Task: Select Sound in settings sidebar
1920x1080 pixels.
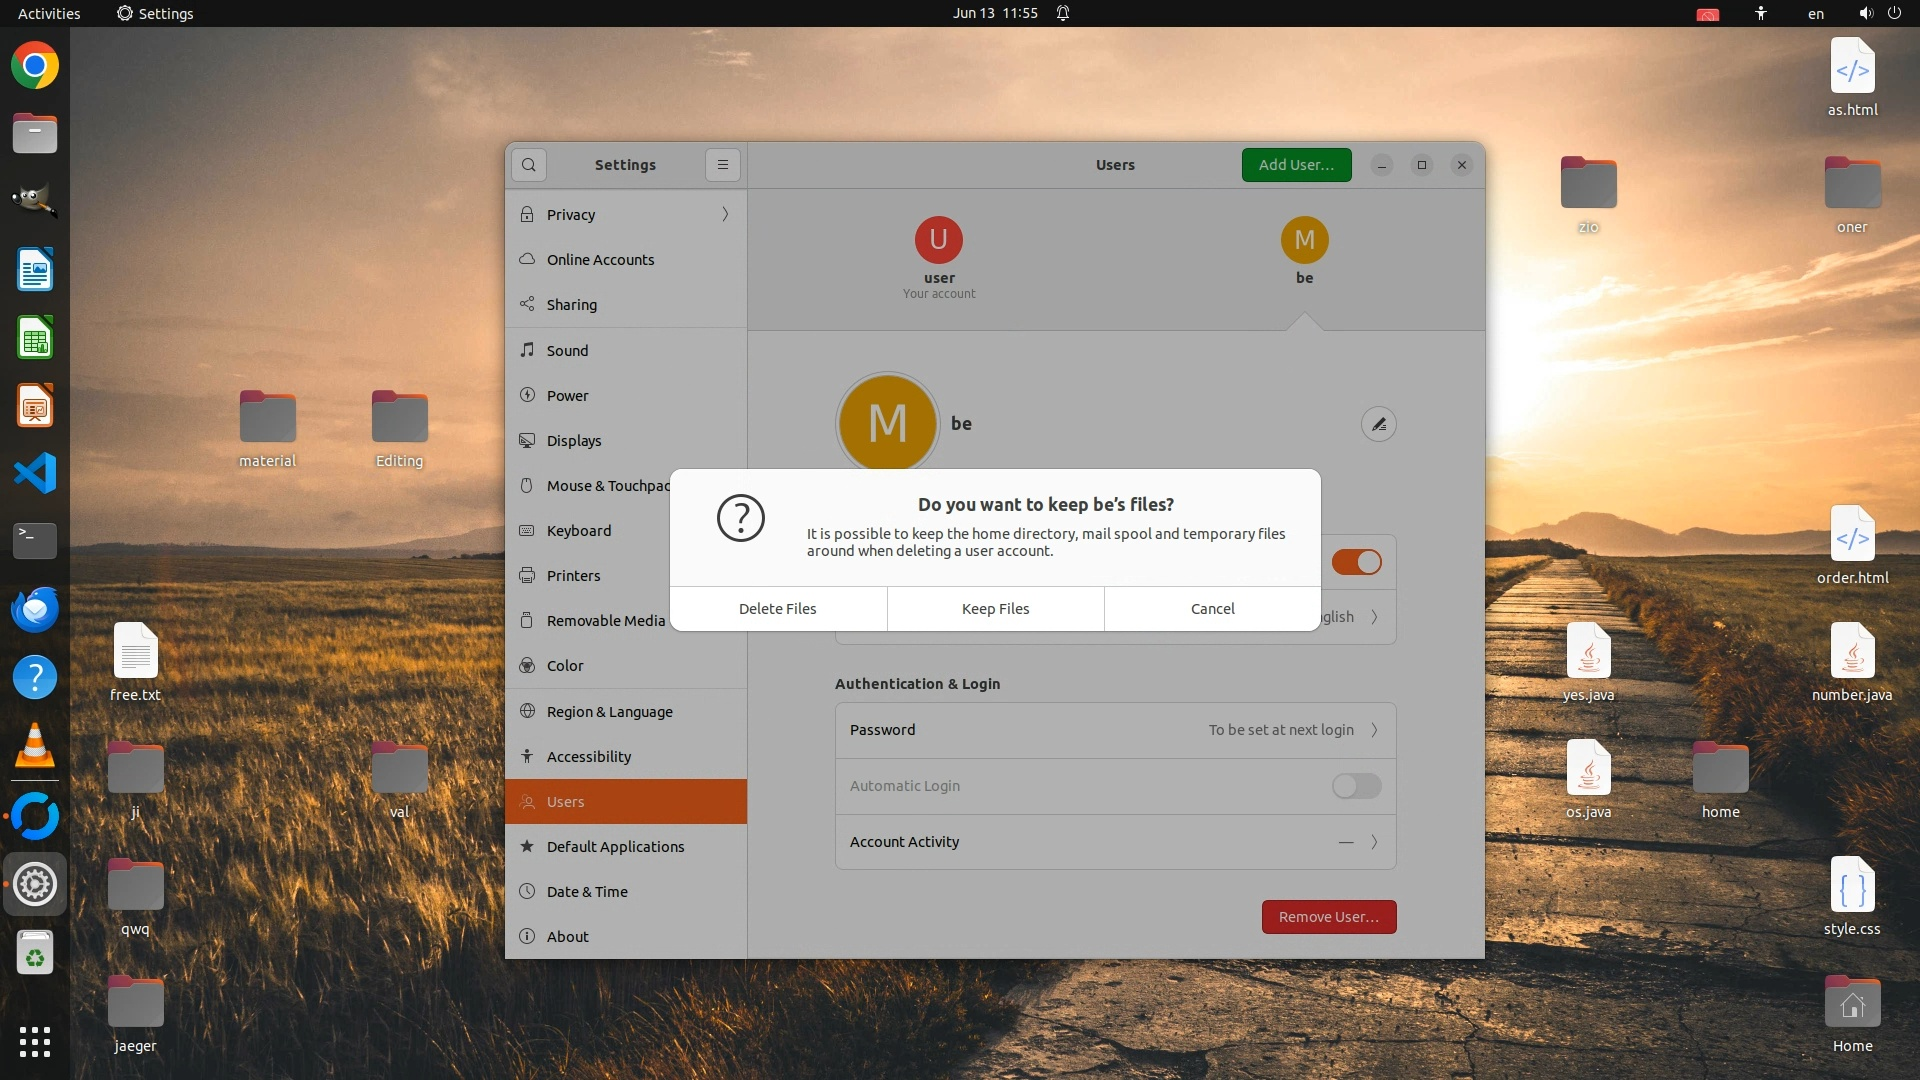Action: (x=567, y=350)
